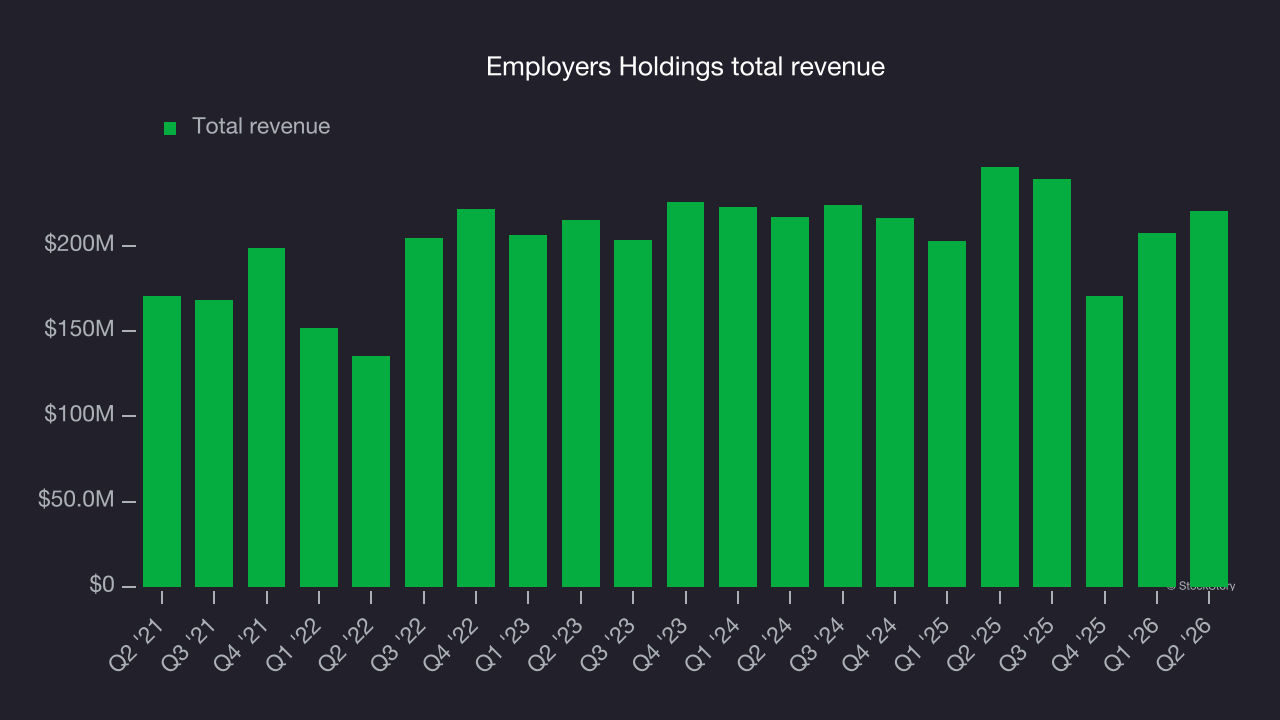Click the Q3 '25 revenue bar
Image resolution: width=1280 pixels, height=720 pixels.
click(x=1052, y=383)
